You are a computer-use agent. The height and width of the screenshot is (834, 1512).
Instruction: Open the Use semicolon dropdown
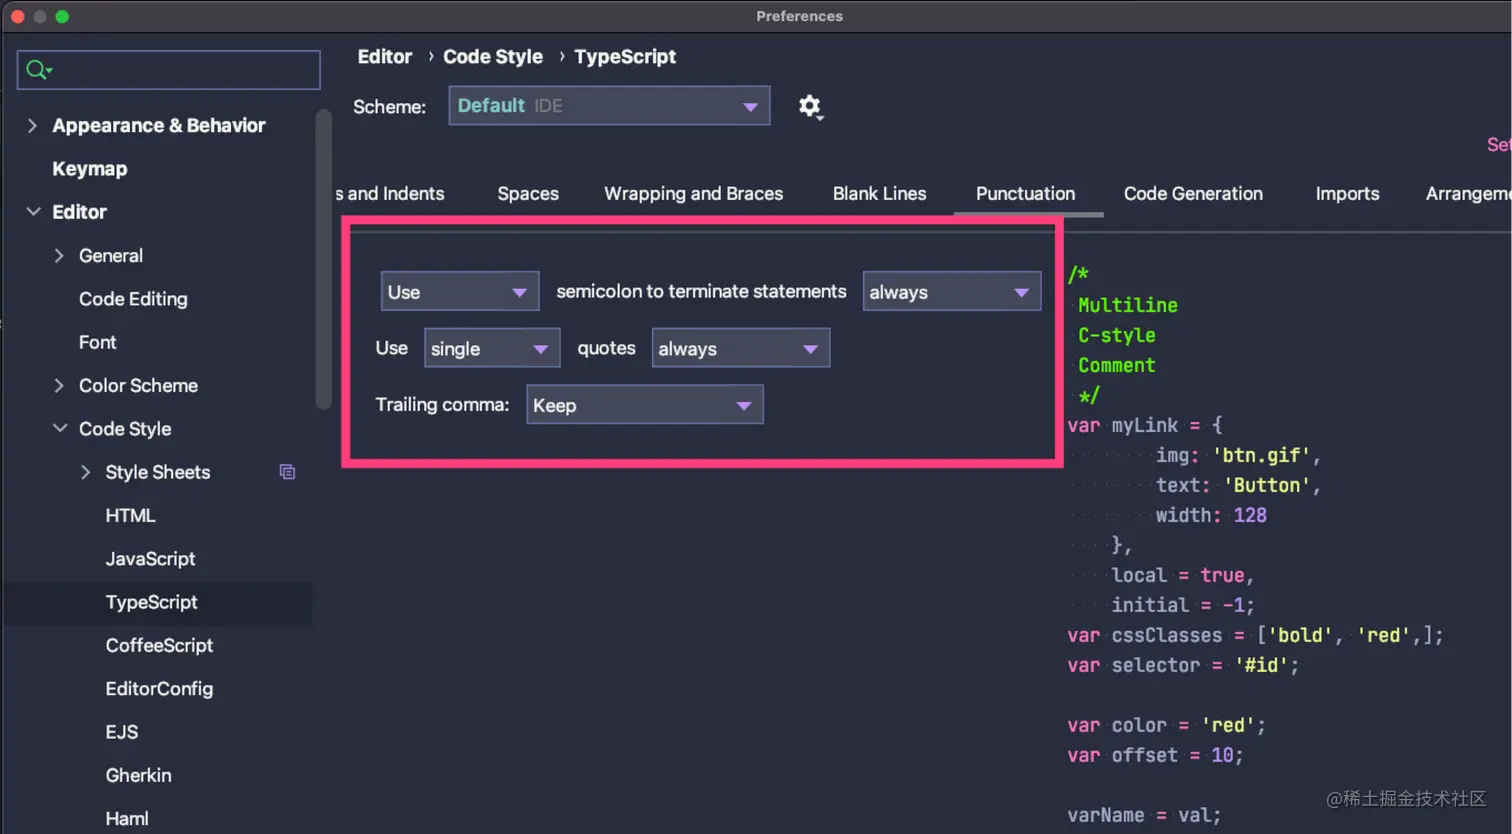coord(460,292)
